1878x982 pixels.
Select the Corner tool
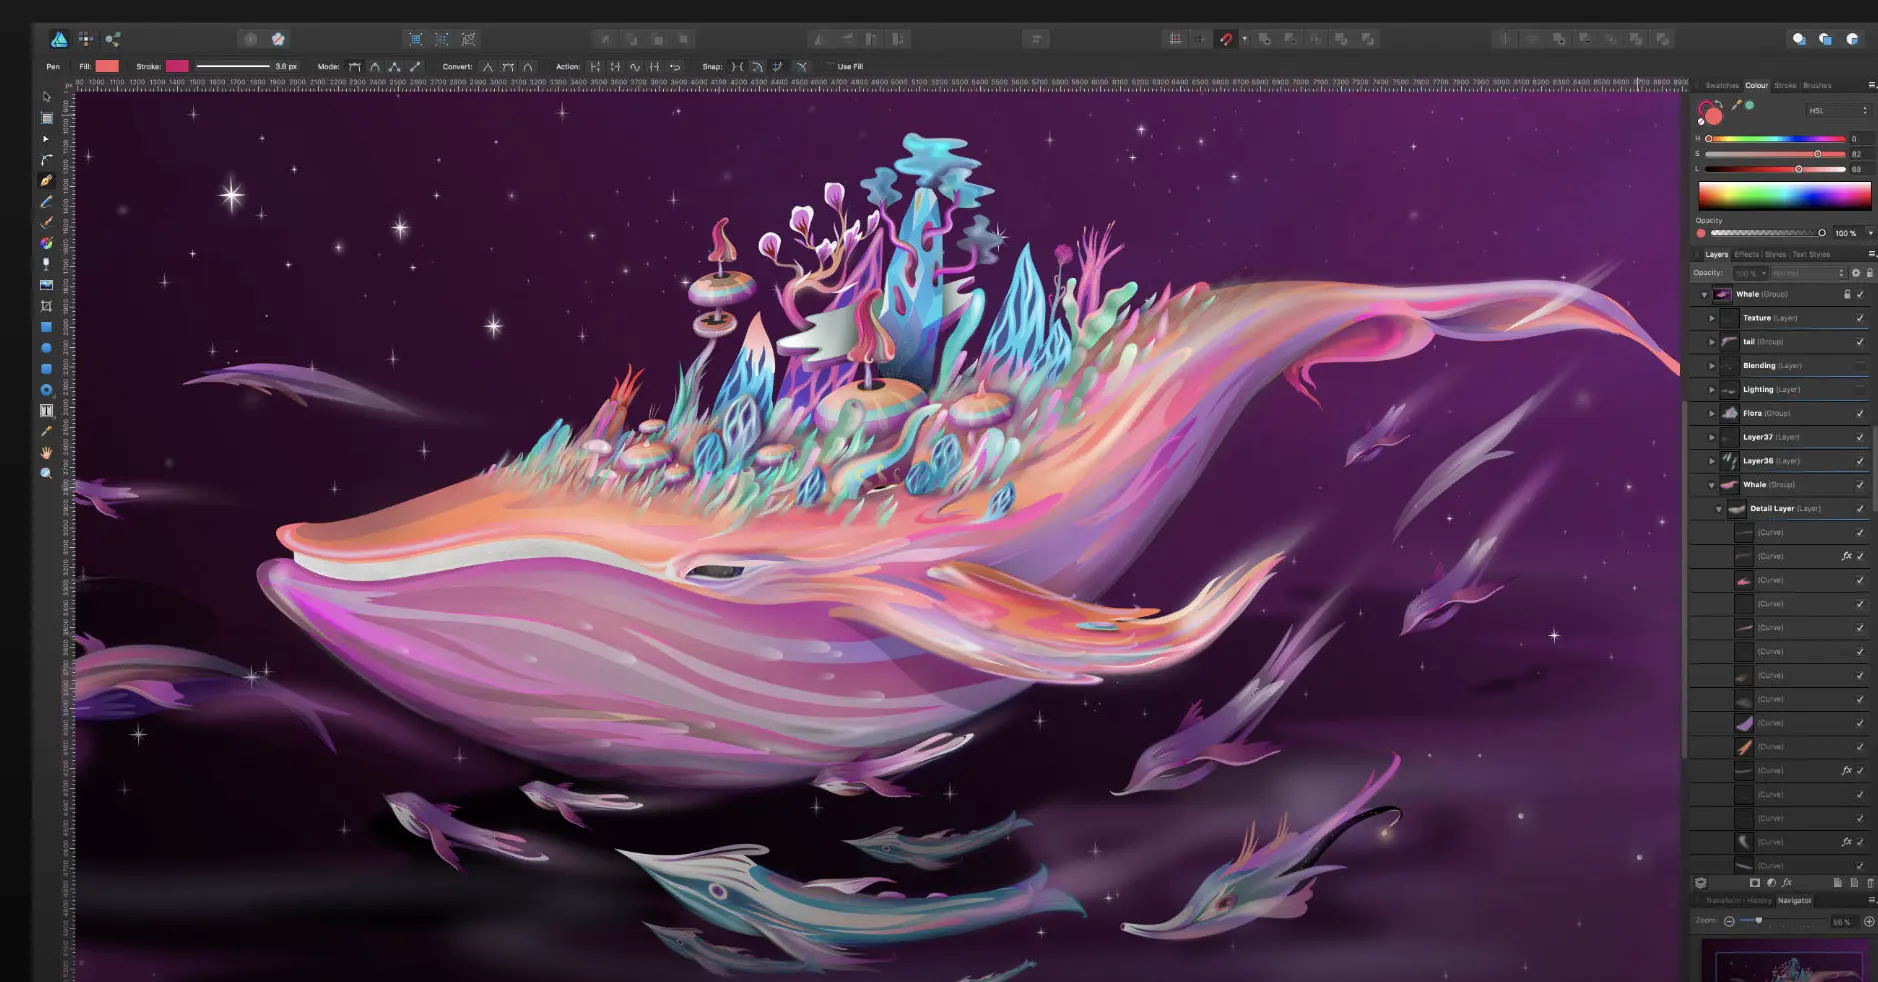pos(46,160)
